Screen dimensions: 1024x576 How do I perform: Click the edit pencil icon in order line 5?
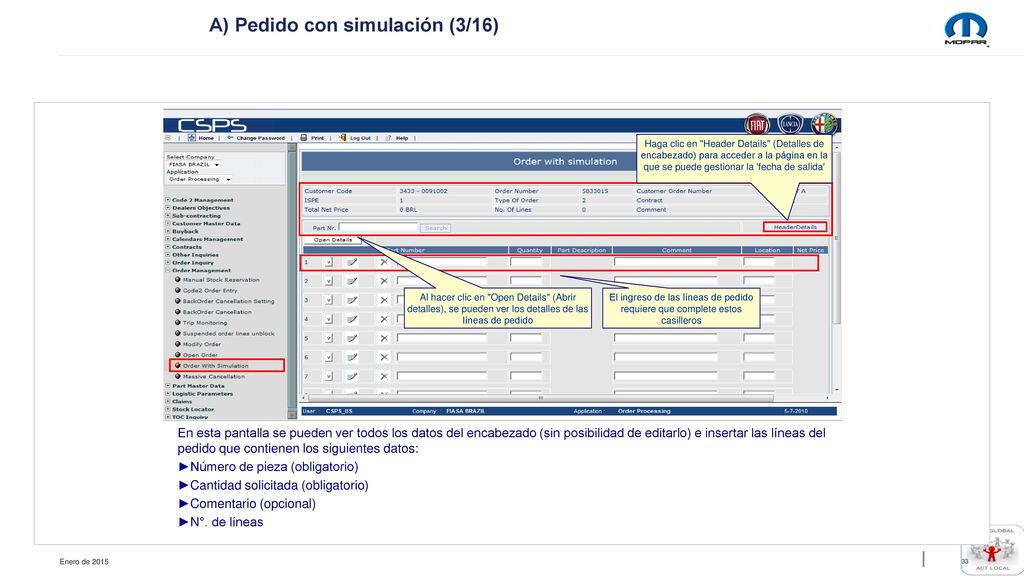[x=352, y=338]
